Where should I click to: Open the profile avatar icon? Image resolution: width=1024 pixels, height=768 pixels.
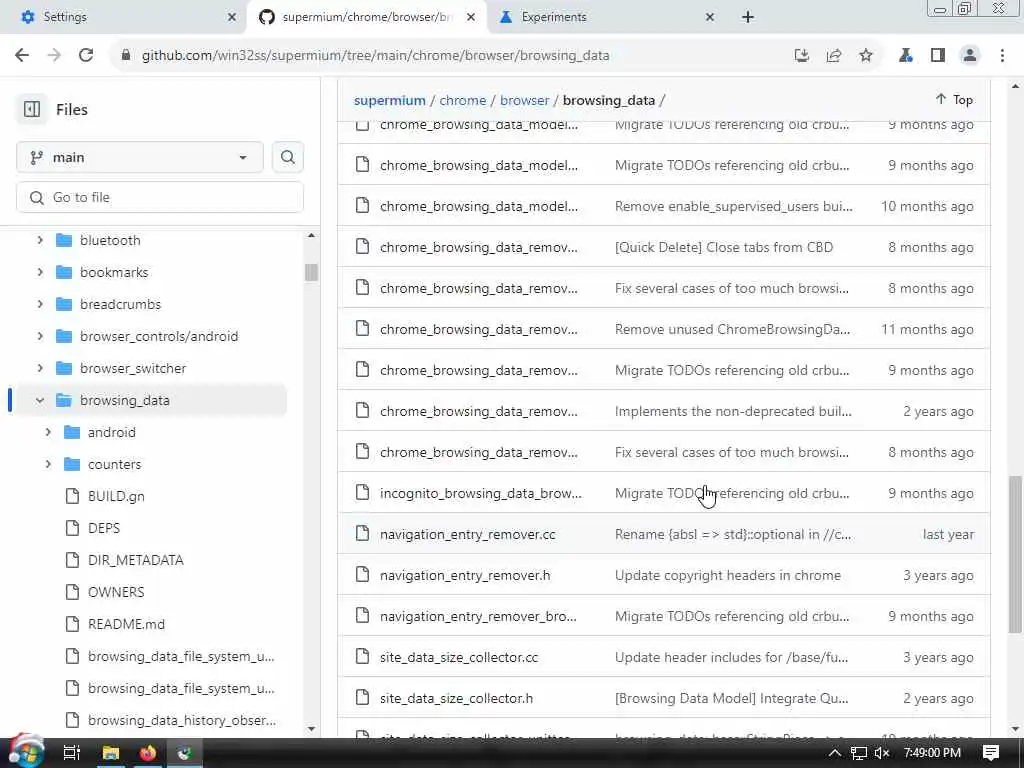(970, 56)
